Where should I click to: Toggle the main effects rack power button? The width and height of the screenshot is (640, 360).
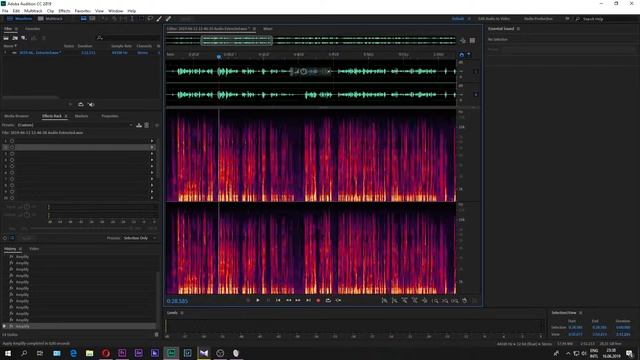point(5,238)
